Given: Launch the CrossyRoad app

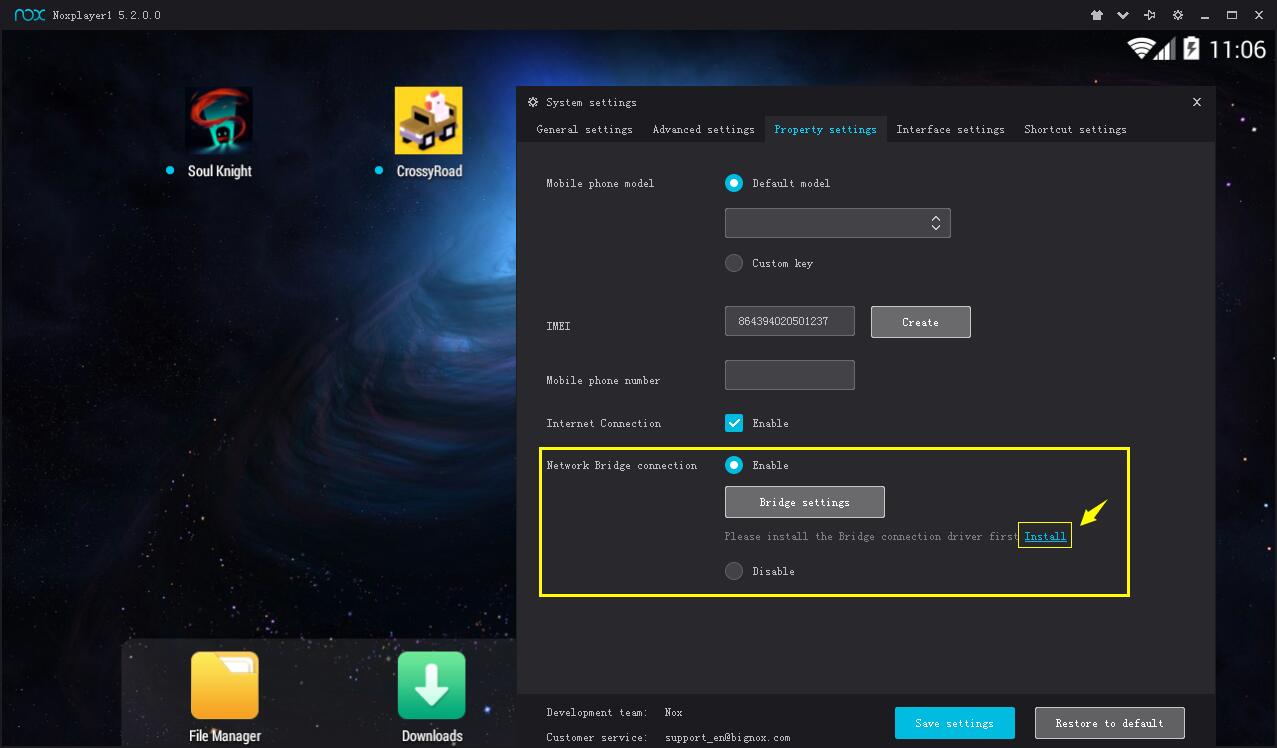Looking at the screenshot, I should click(x=428, y=121).
